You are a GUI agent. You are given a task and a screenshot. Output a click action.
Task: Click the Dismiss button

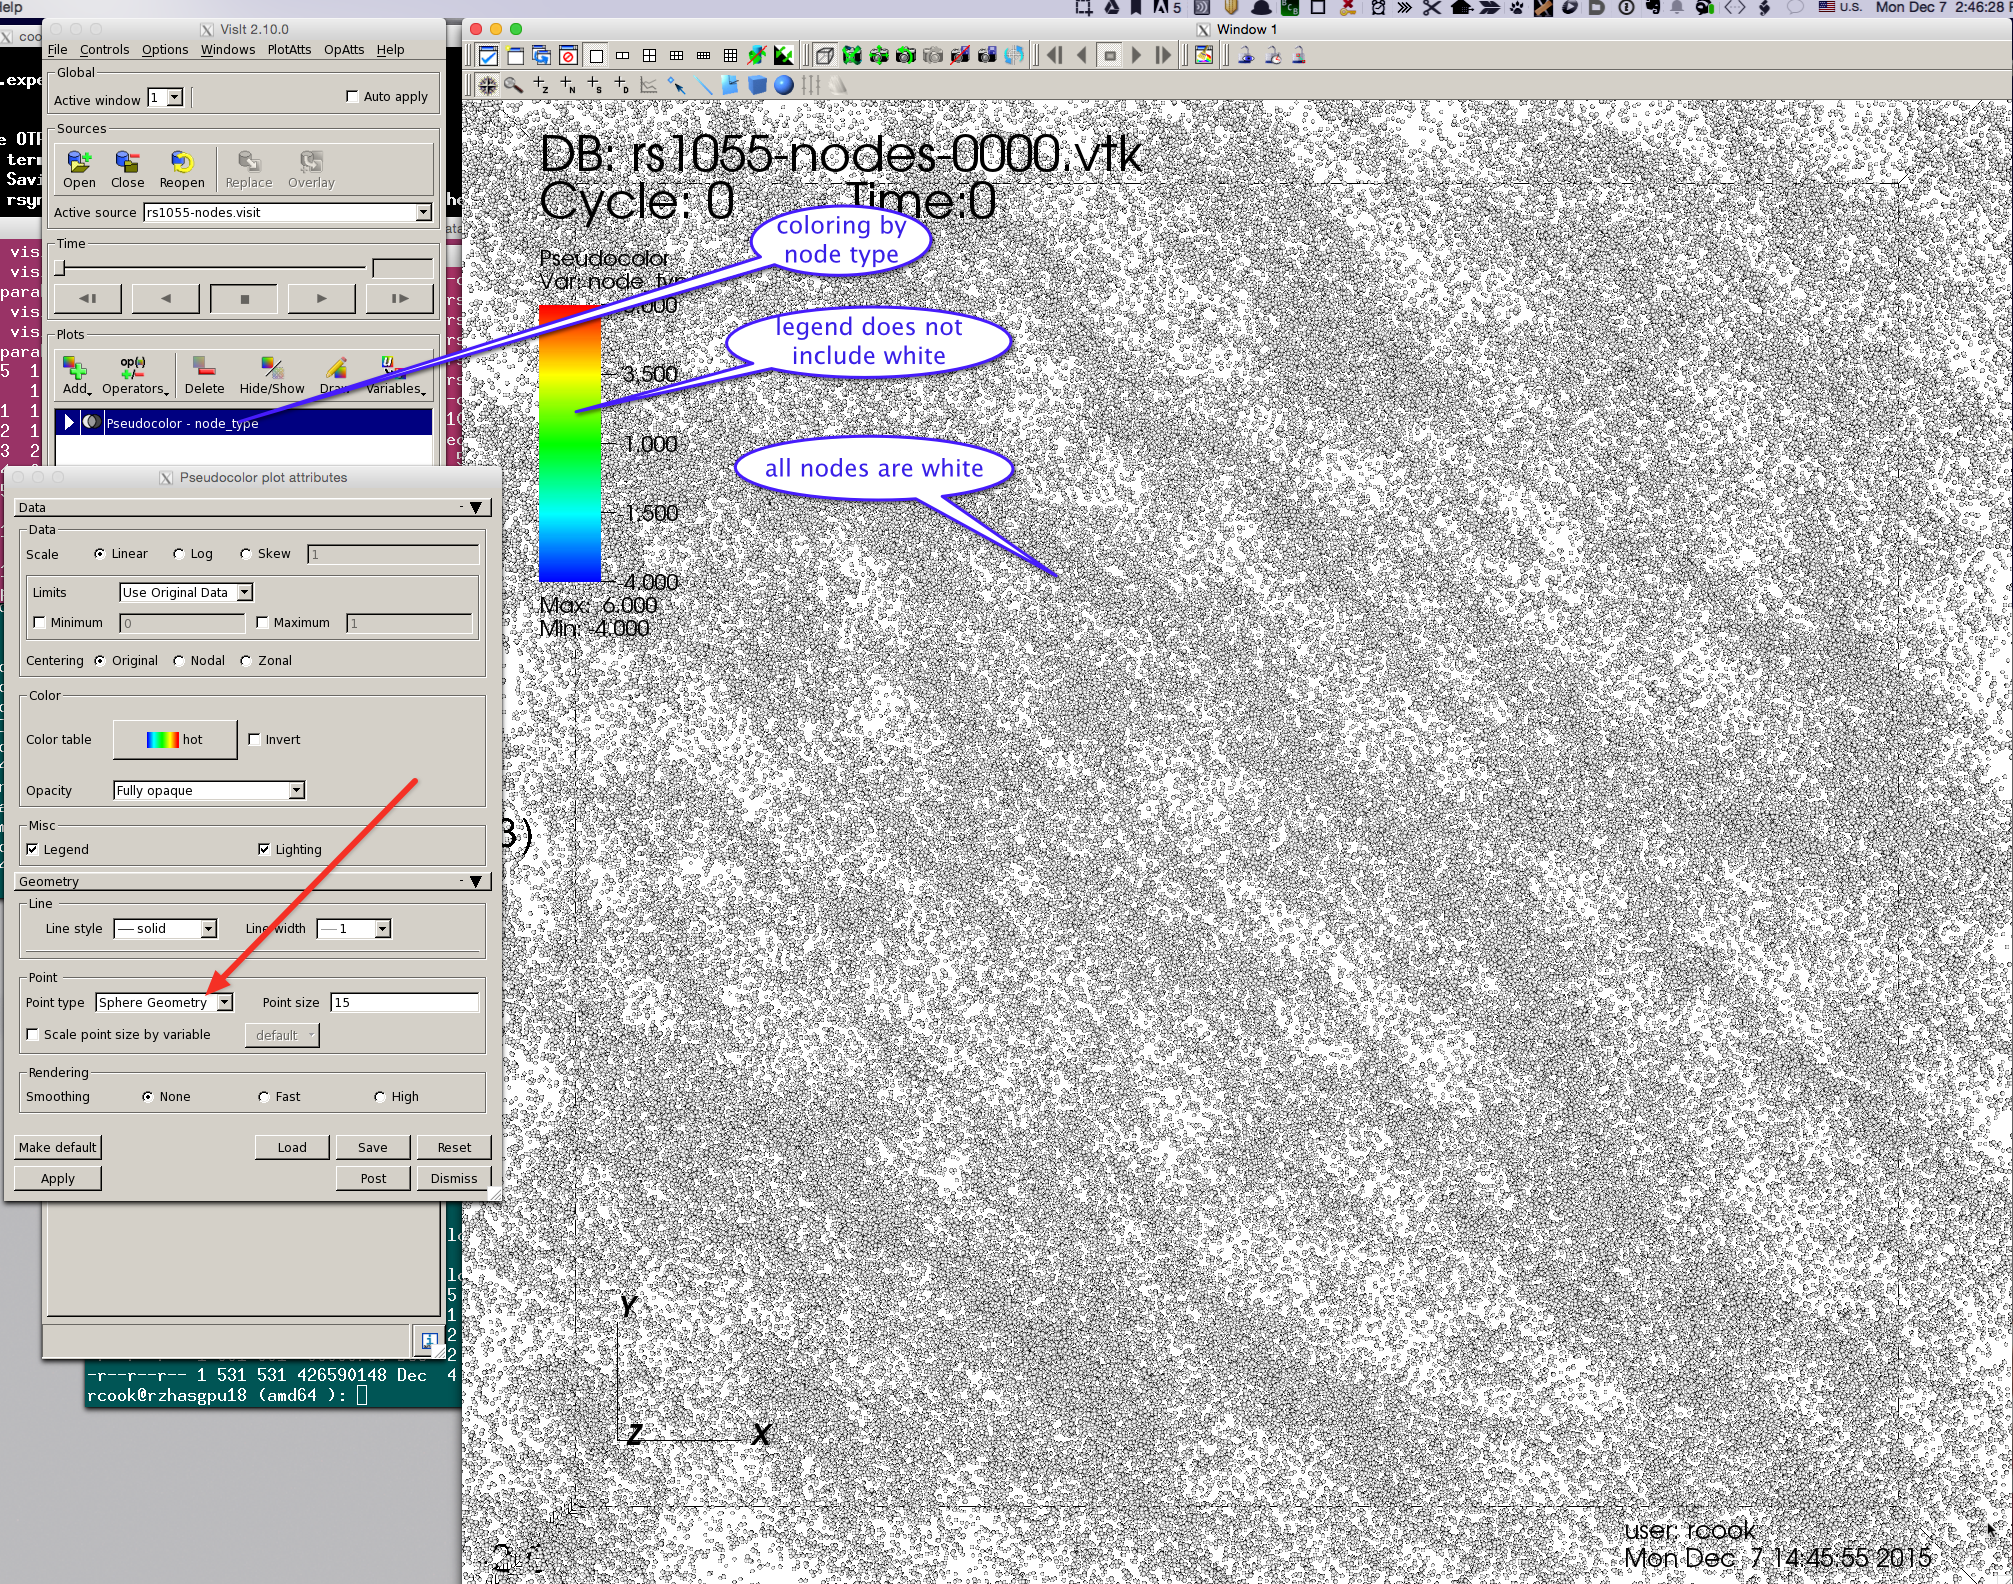pyautogui.click(x=454, y=1179)
